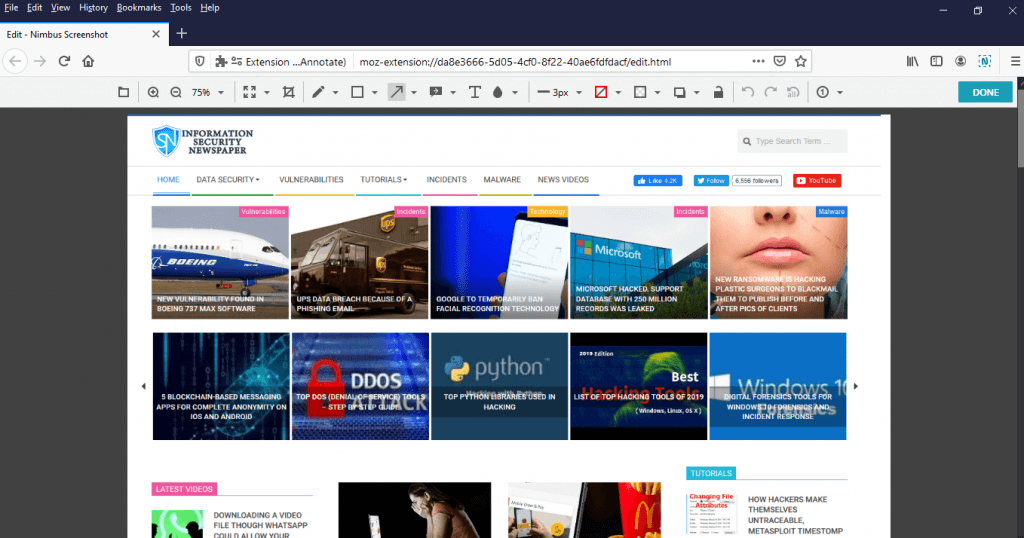Open the File menu
The image size is (1024, 538).
(11, 8)
